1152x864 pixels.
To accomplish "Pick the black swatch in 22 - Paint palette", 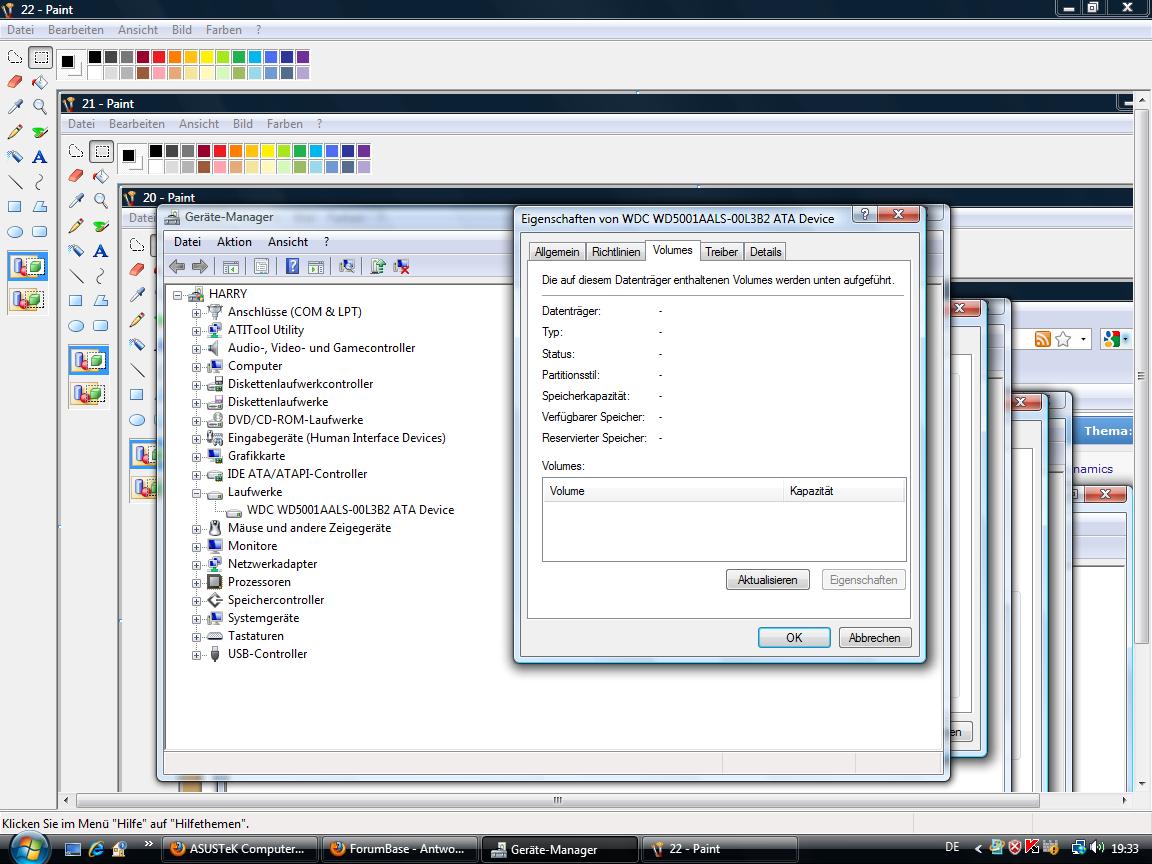I will tap(95, 57).
